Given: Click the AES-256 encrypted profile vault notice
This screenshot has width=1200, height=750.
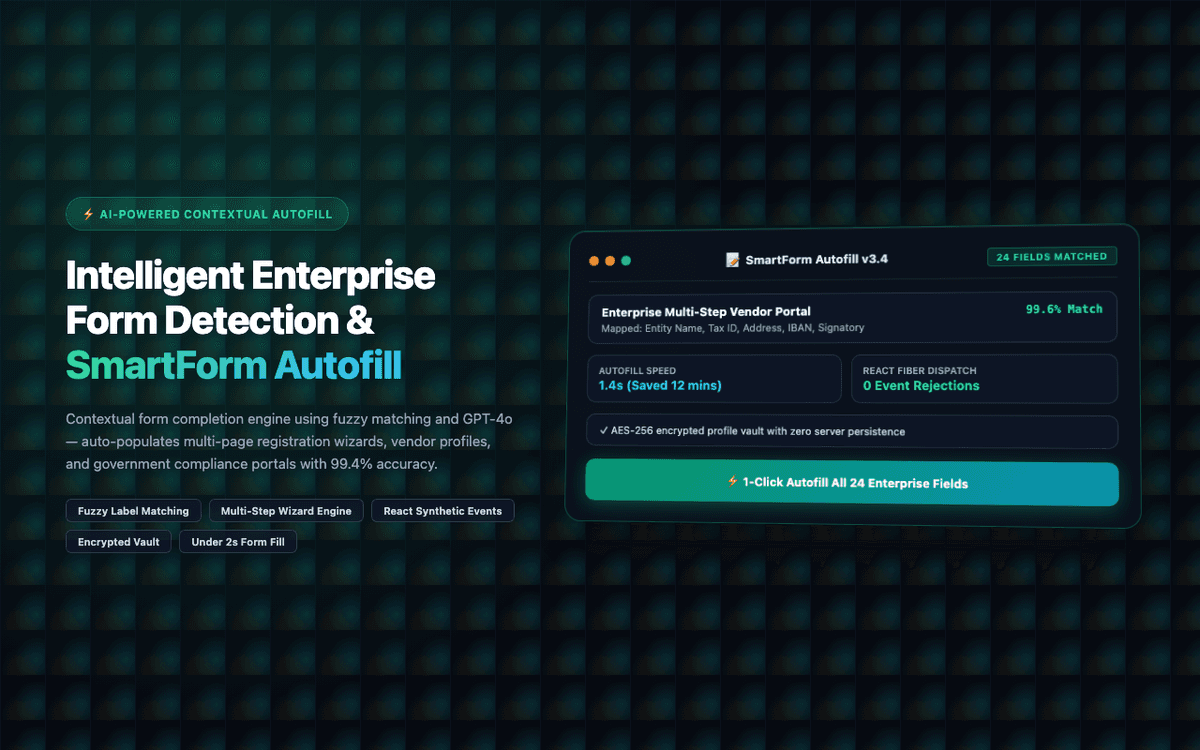Looking at the screenshot, I should (852, 432).
